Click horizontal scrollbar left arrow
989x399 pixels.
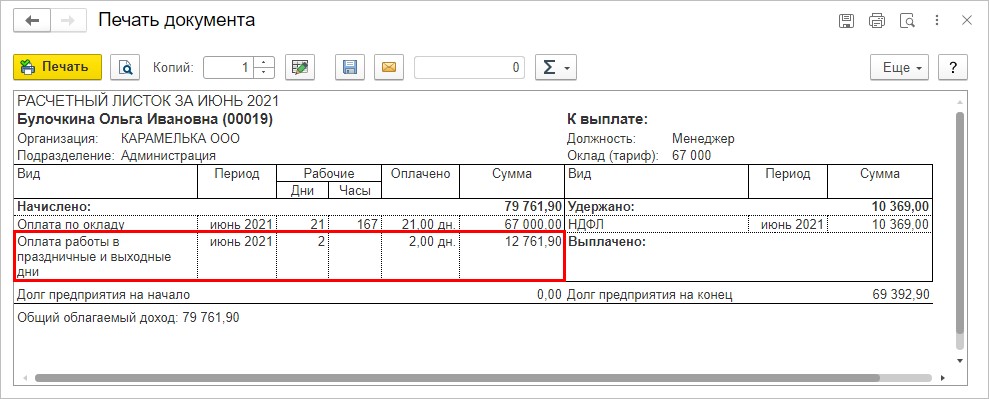point(25,378)
